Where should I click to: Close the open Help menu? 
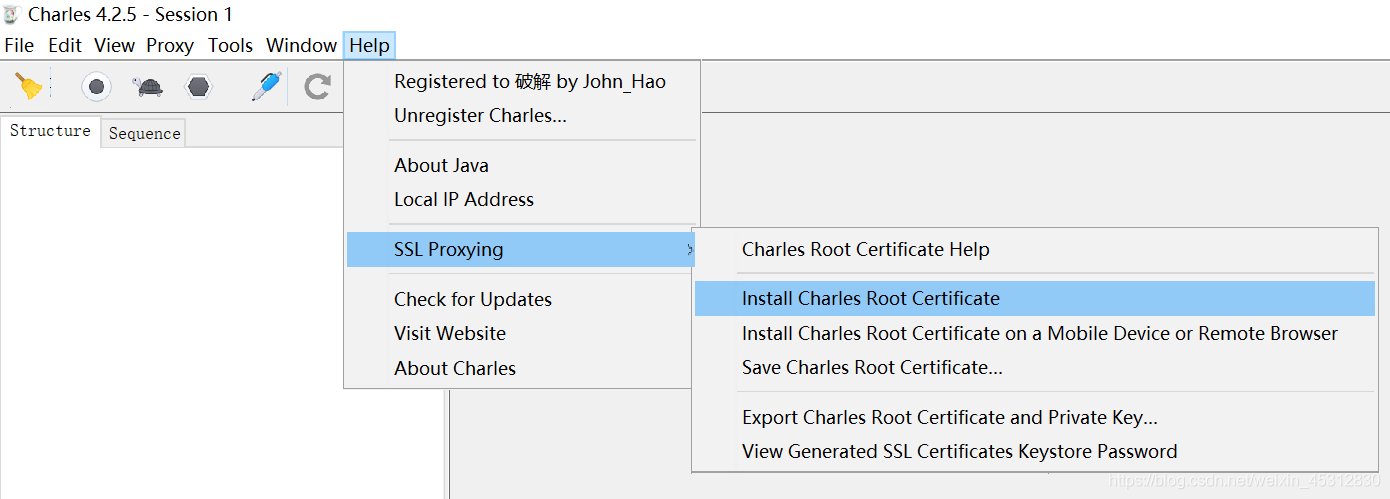(370, 45)
